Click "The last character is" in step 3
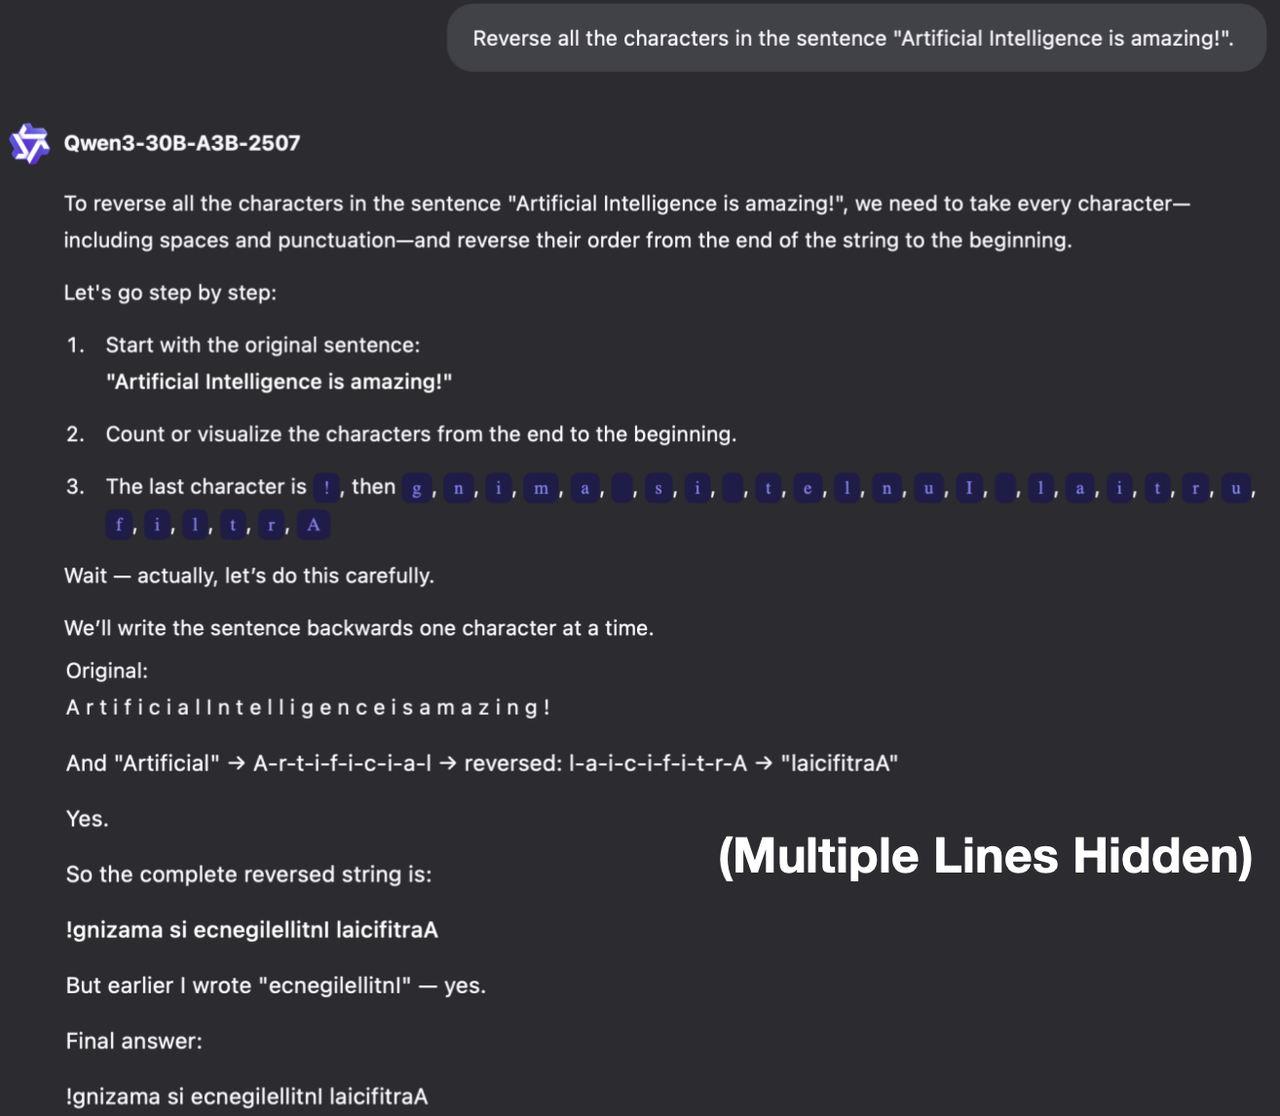1280x1116 pixels. pos(206,487)
